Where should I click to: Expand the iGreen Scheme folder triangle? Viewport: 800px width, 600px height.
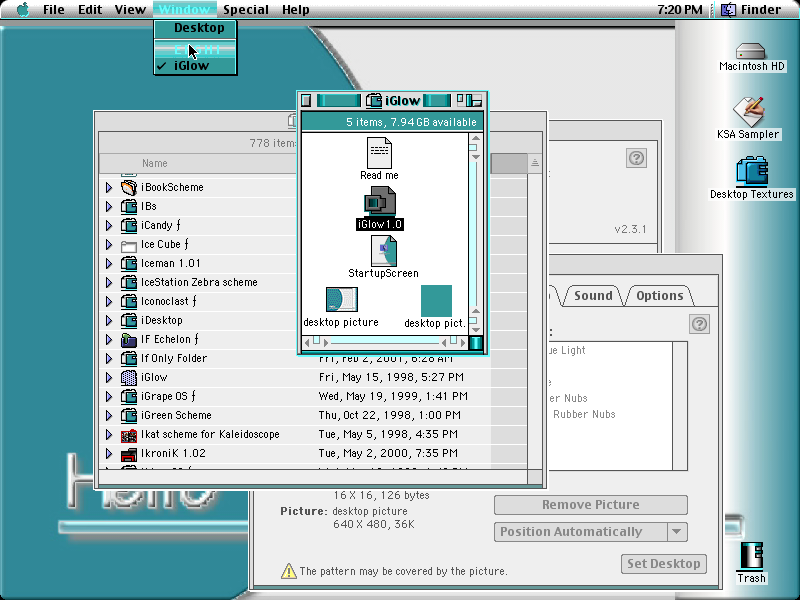(109, 415)
